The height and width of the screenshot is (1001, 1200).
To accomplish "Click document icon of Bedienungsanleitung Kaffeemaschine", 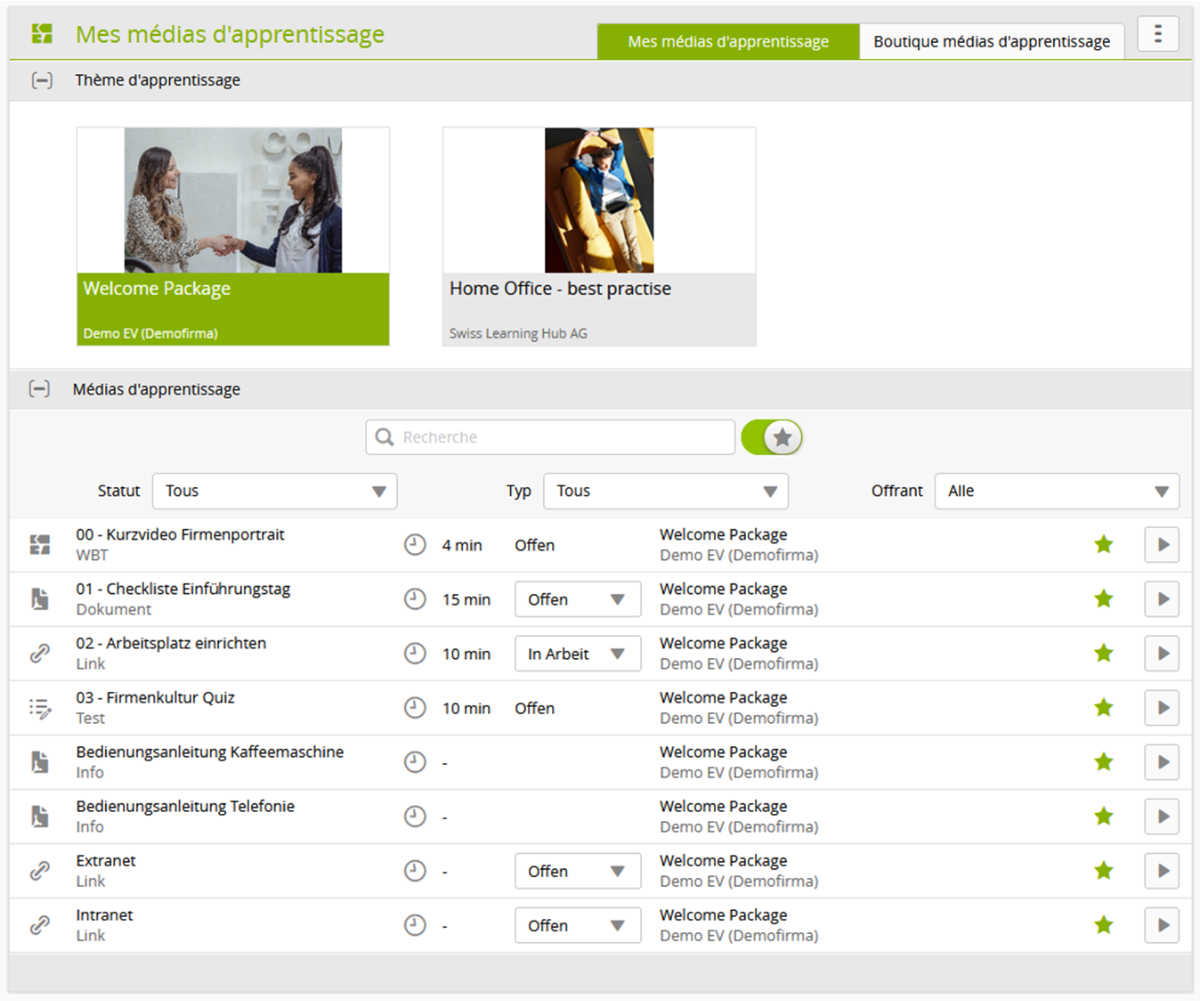I will coord(40,762).
